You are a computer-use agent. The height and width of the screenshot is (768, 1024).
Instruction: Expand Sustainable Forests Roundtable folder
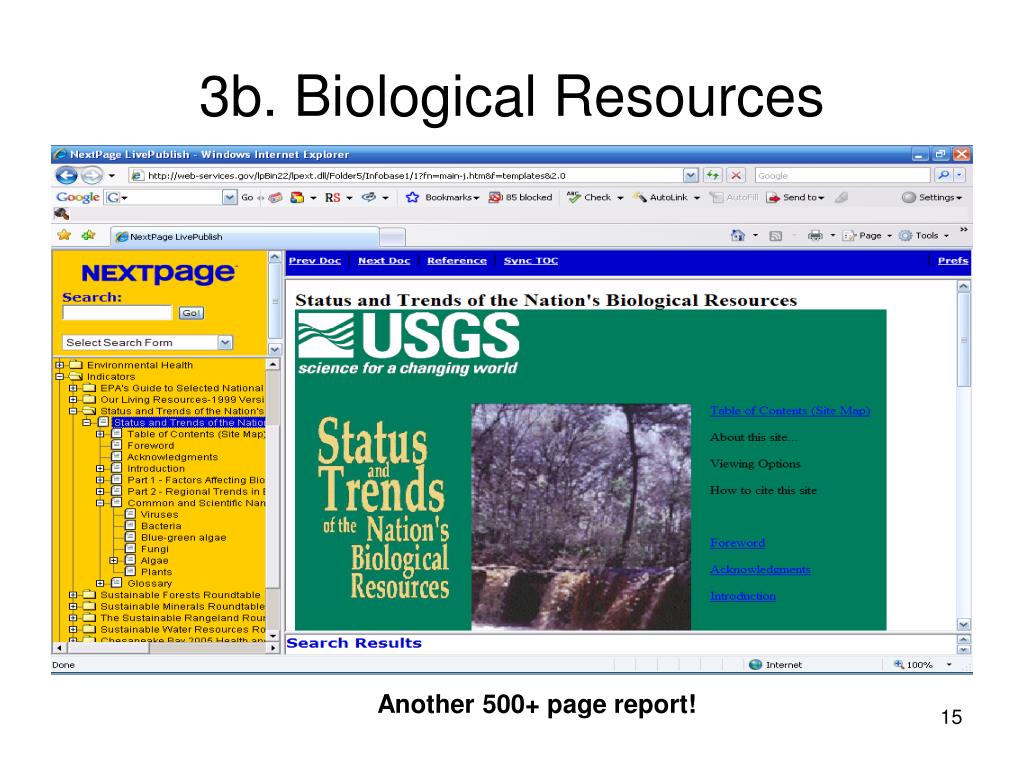pos(73,595)
